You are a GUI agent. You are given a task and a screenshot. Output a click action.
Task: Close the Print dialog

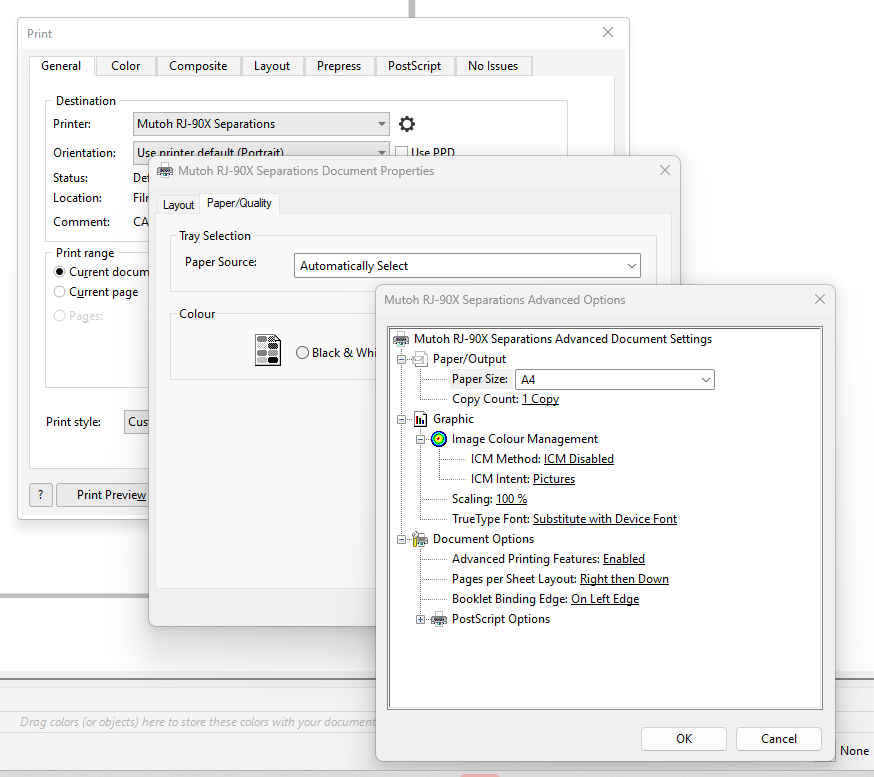pos(608,32)
